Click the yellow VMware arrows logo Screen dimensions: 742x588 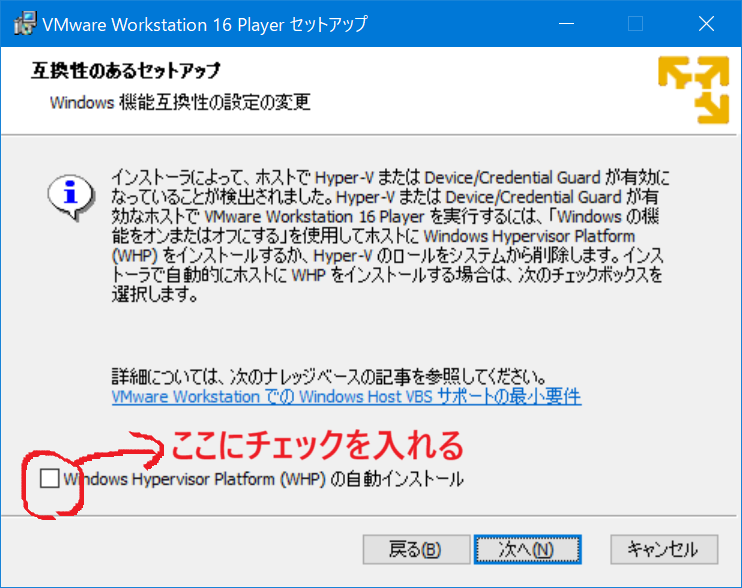[x=693, y=90]
